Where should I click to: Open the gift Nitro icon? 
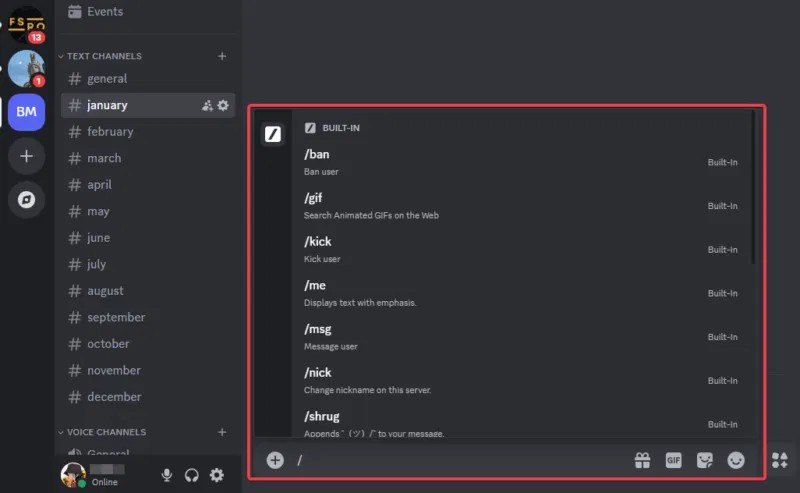coord(642,460)
